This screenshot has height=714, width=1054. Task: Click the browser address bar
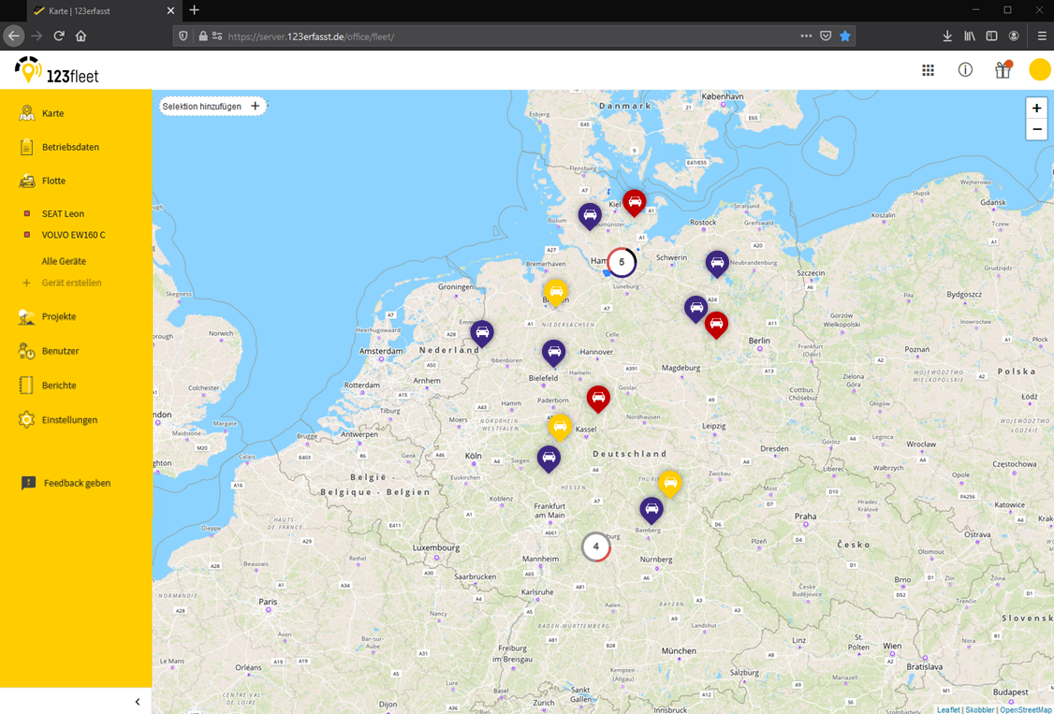(500, 36)
